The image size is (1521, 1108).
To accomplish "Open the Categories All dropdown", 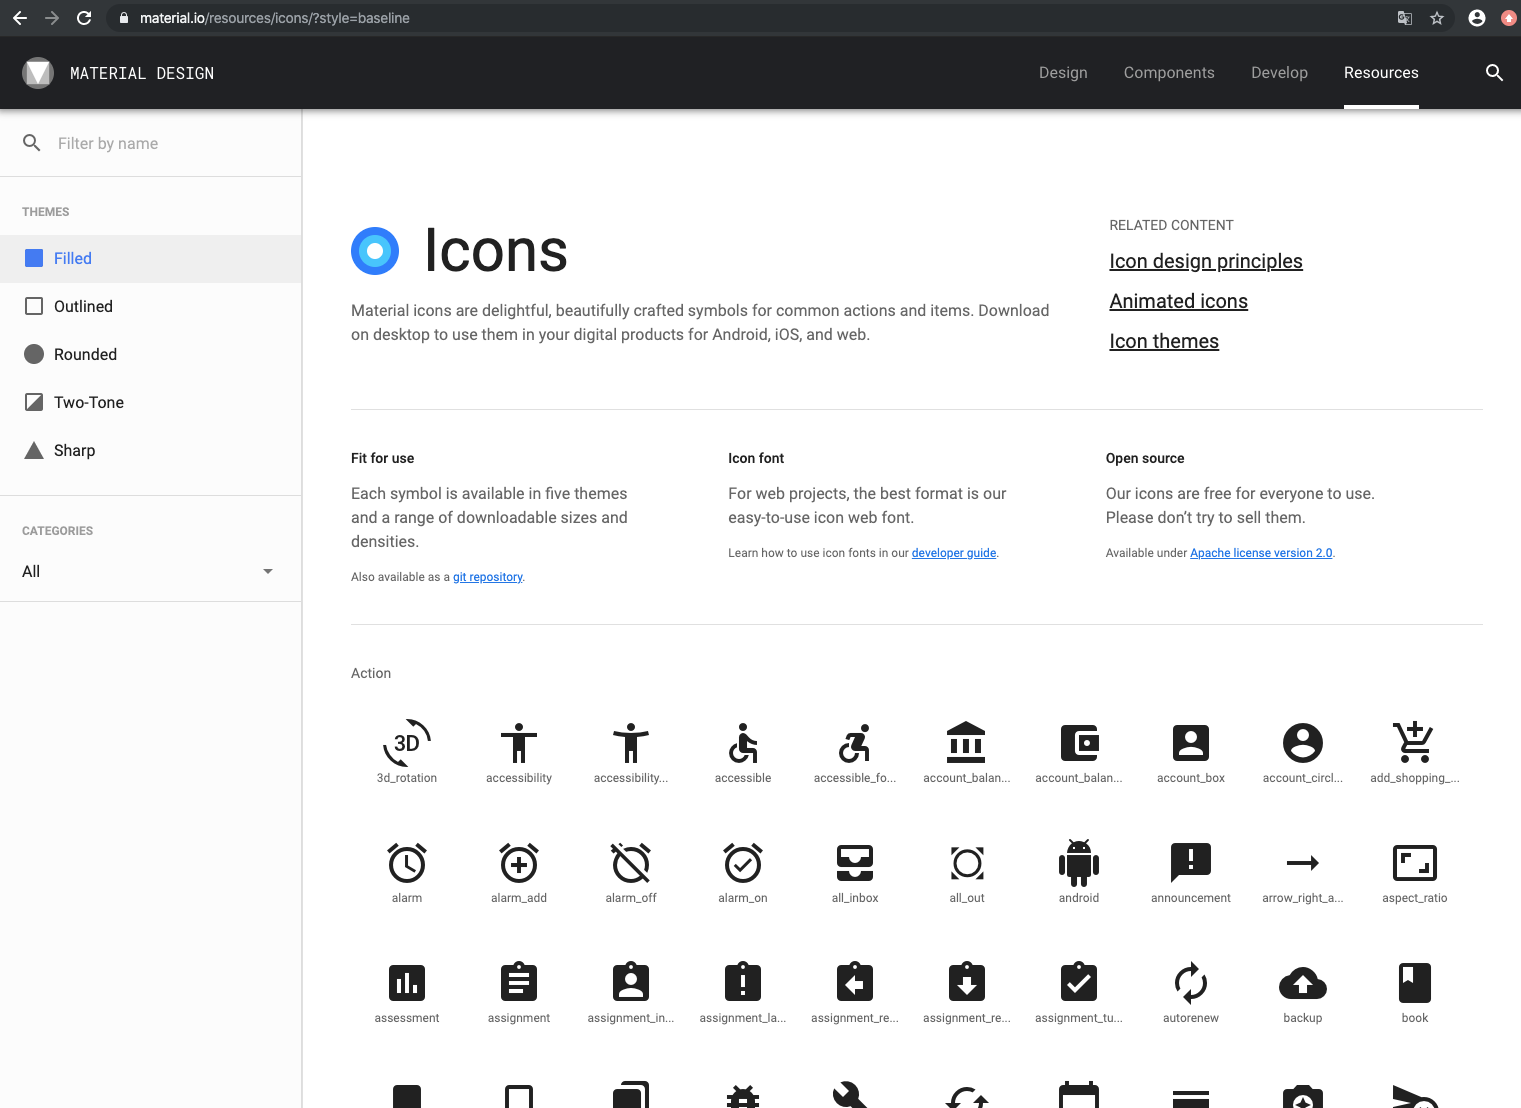I will tap(148, 572).
